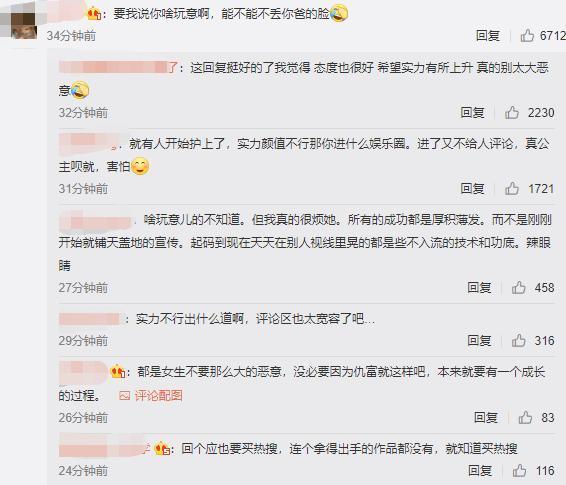Click VIP badge on 回个应也要买热搜 commenter
The image size is (566, 485).
point(162,449)
